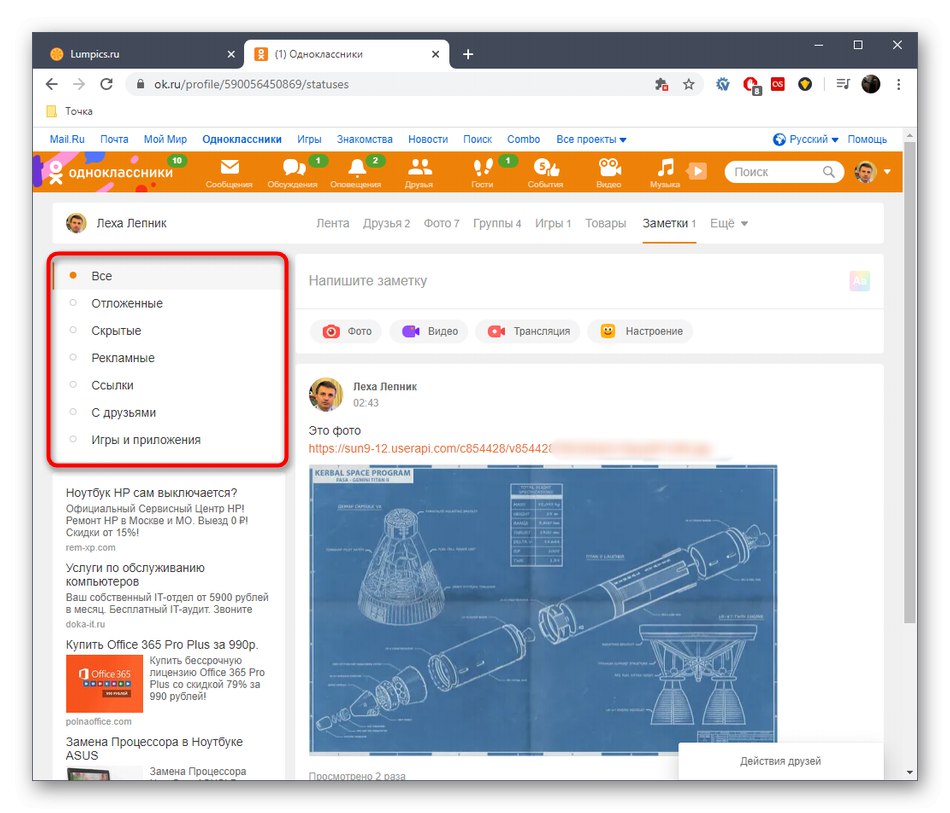
Task: Open the Группы 4 profile tab
Action: click(x=497, y=223)
